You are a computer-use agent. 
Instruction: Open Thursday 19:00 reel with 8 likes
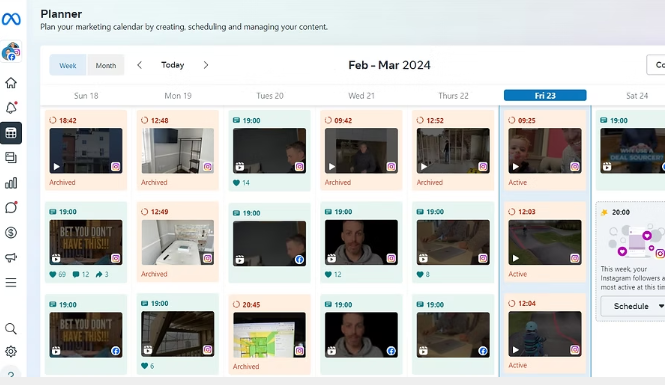[453, 242]
